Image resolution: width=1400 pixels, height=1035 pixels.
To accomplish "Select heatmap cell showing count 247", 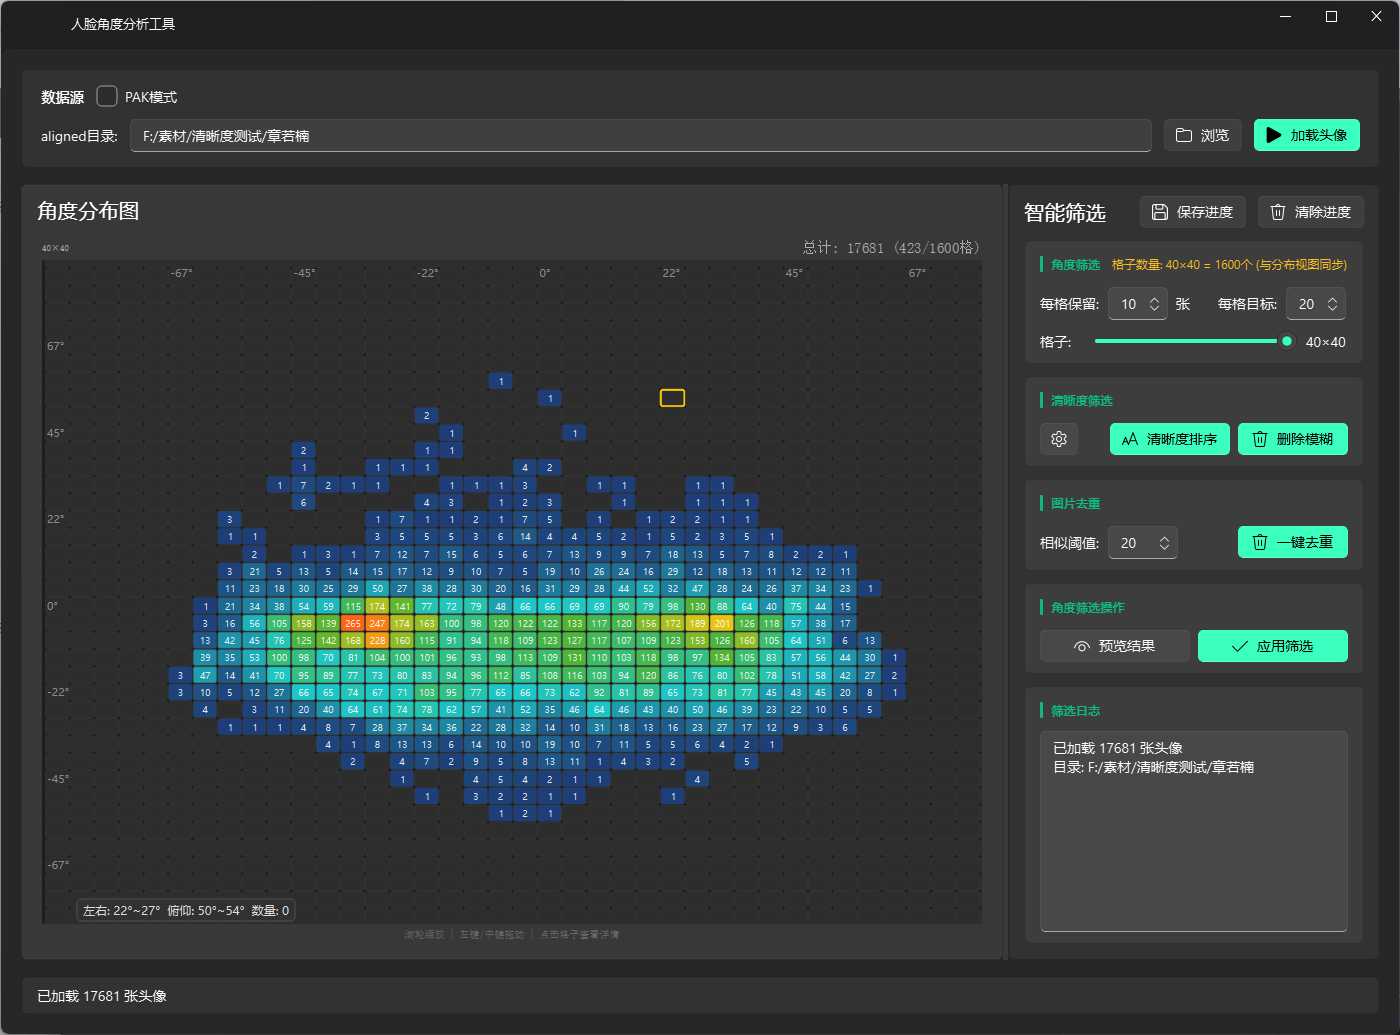I will pyautogui.click(x=377, y=623).
